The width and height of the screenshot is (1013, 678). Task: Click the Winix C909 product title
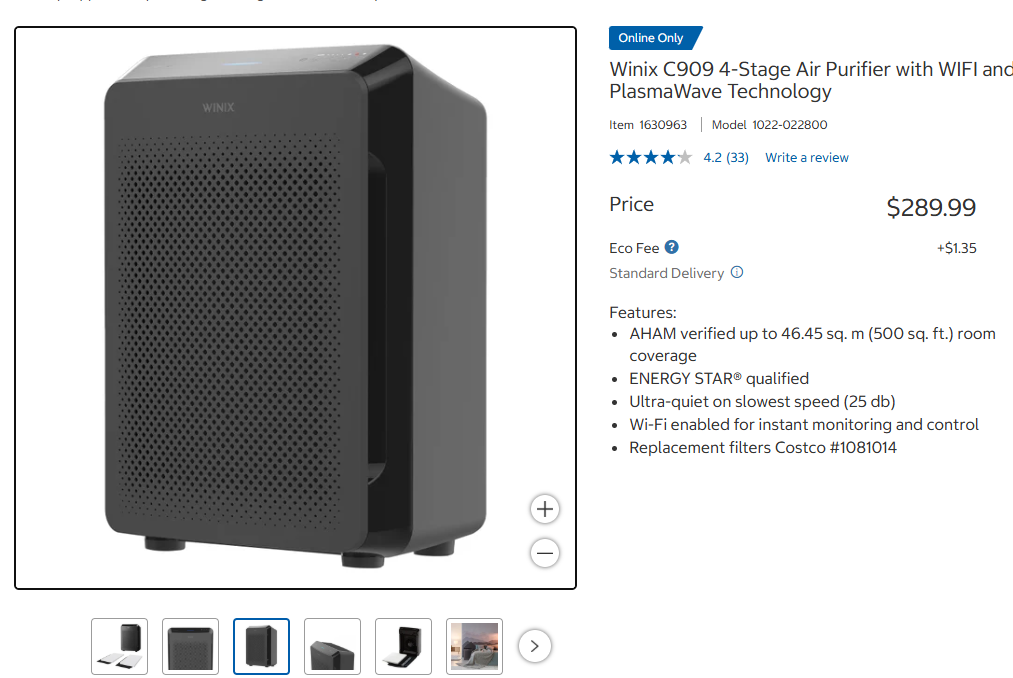(811, 80)
